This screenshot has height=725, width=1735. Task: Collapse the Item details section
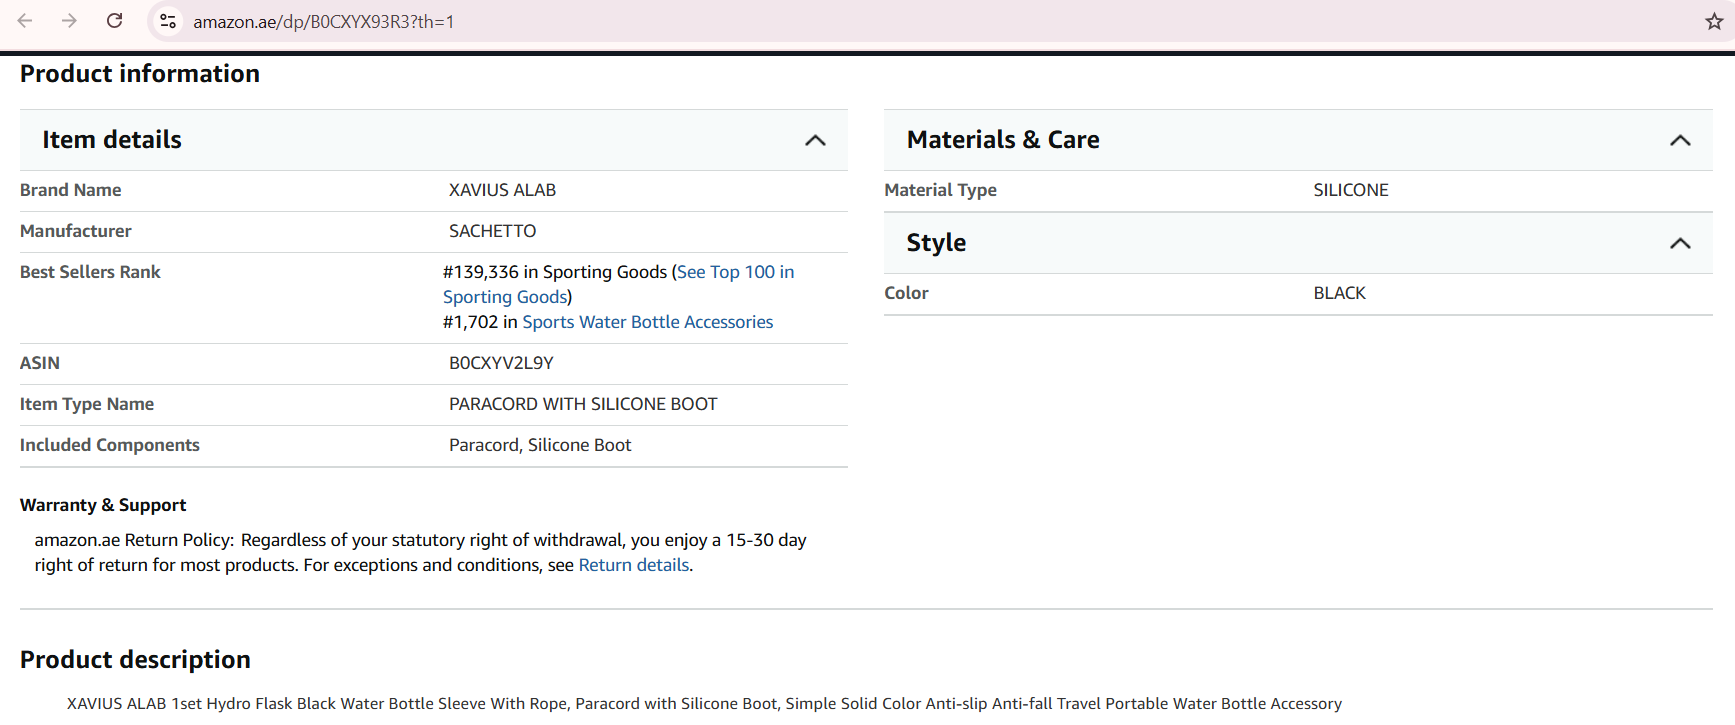coord(815,140)
